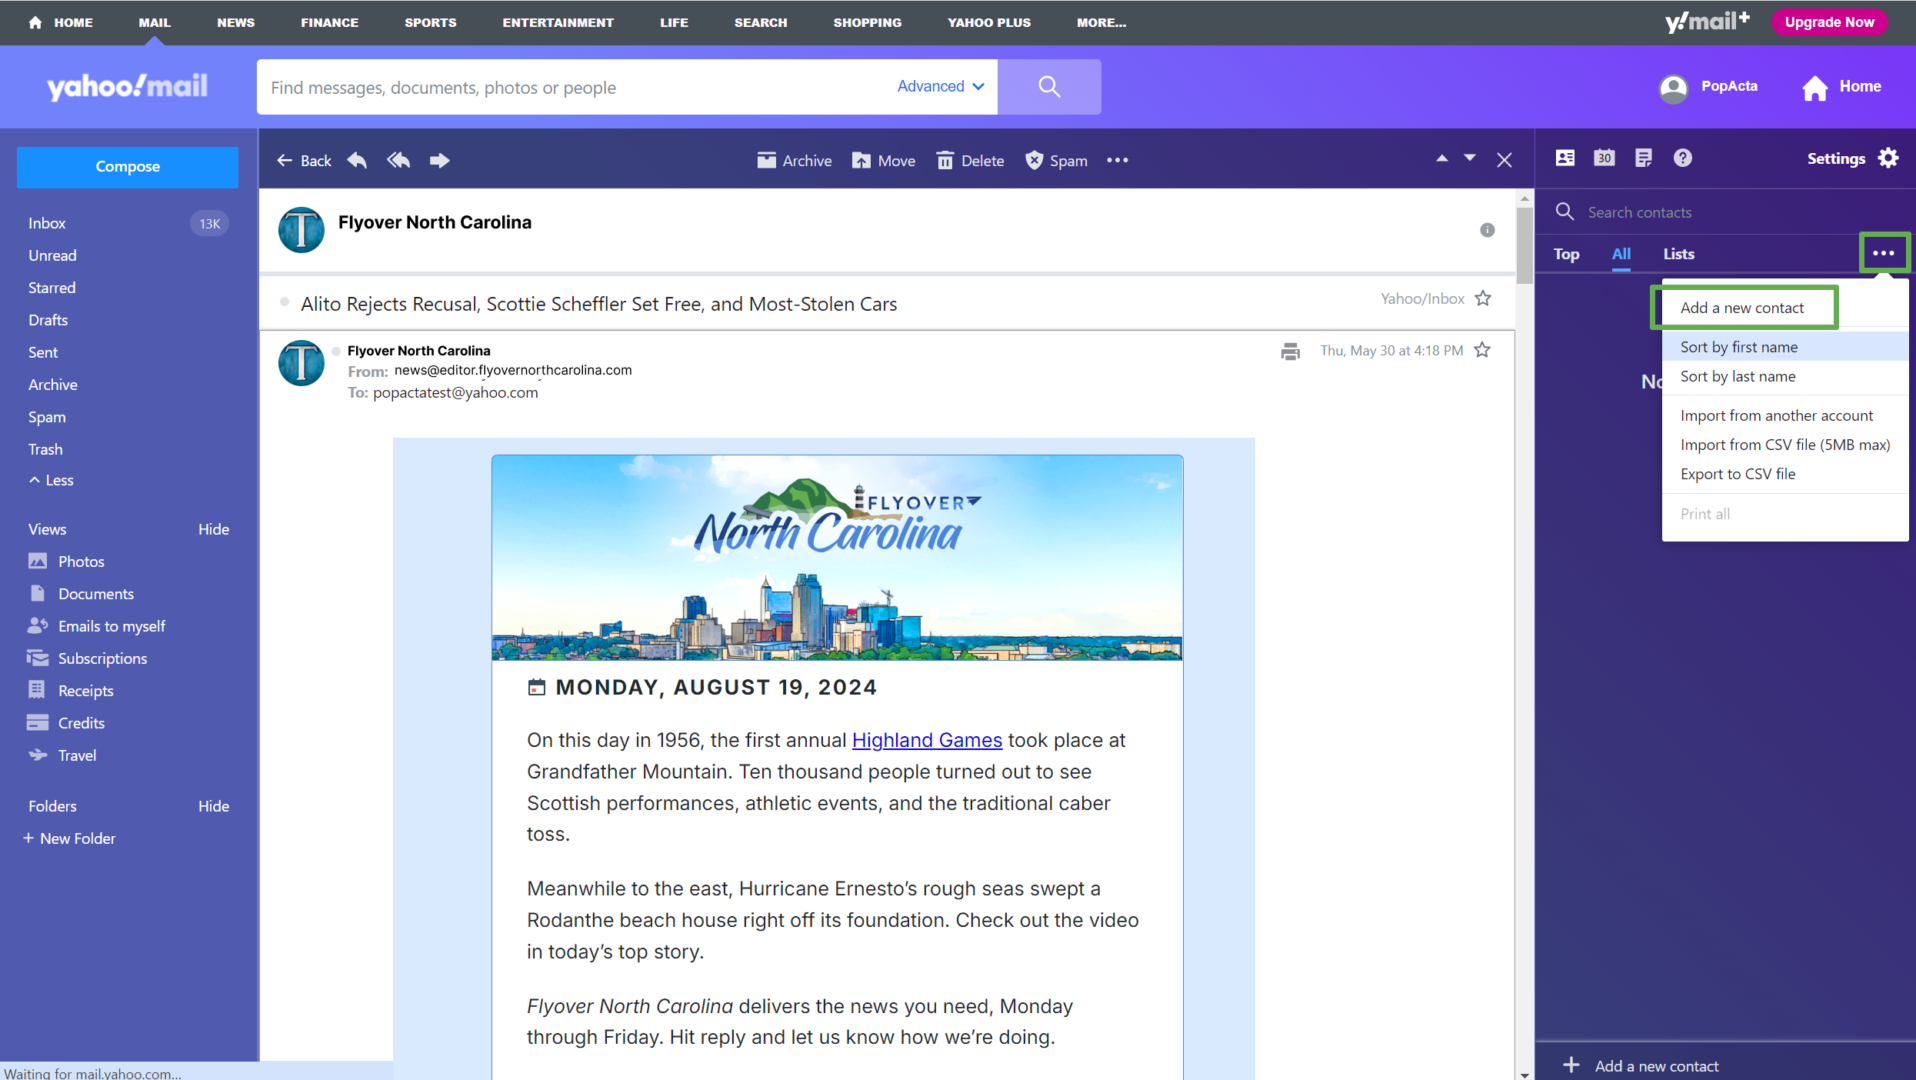Screen dimensions: 1916x1080
Task: Go to previous message with up arrow
Action: coord(1441,158)
